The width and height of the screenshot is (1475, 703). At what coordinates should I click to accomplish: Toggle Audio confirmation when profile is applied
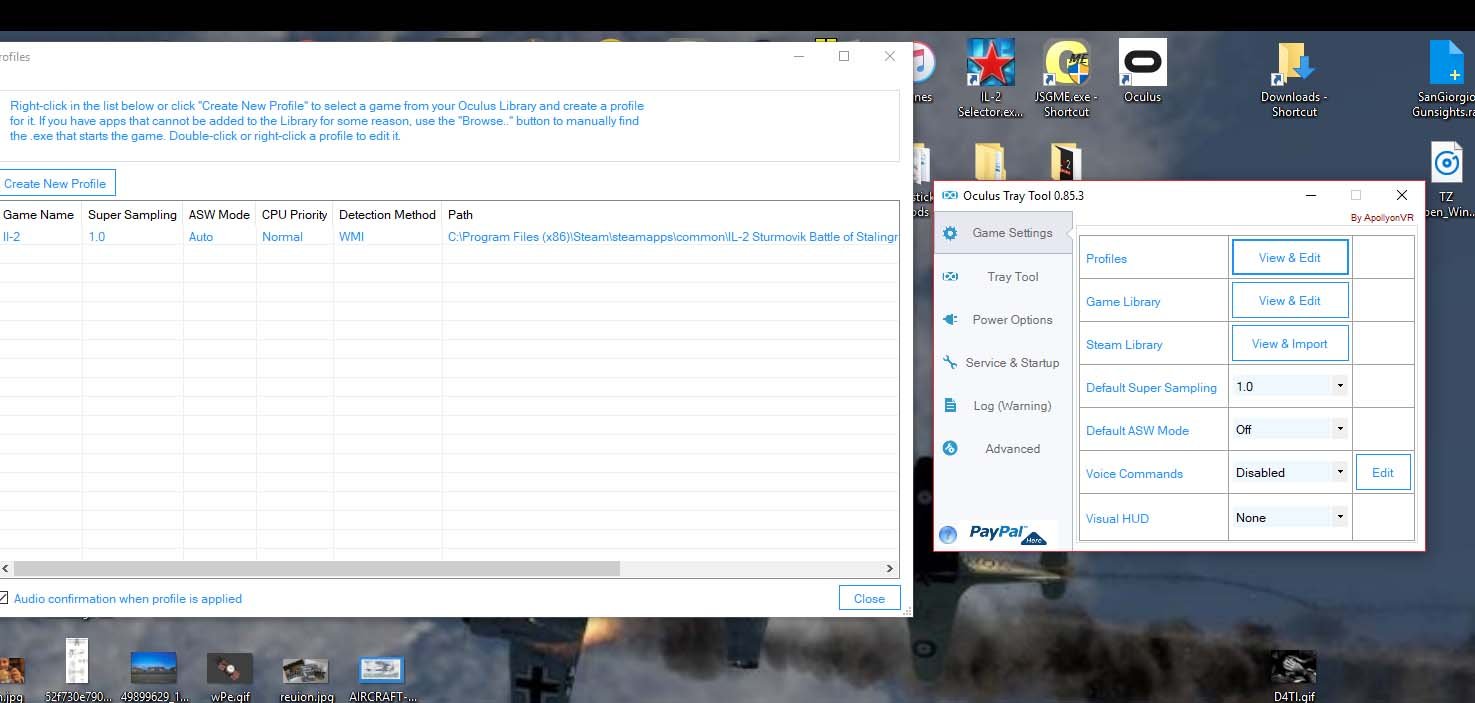[3, 598]
